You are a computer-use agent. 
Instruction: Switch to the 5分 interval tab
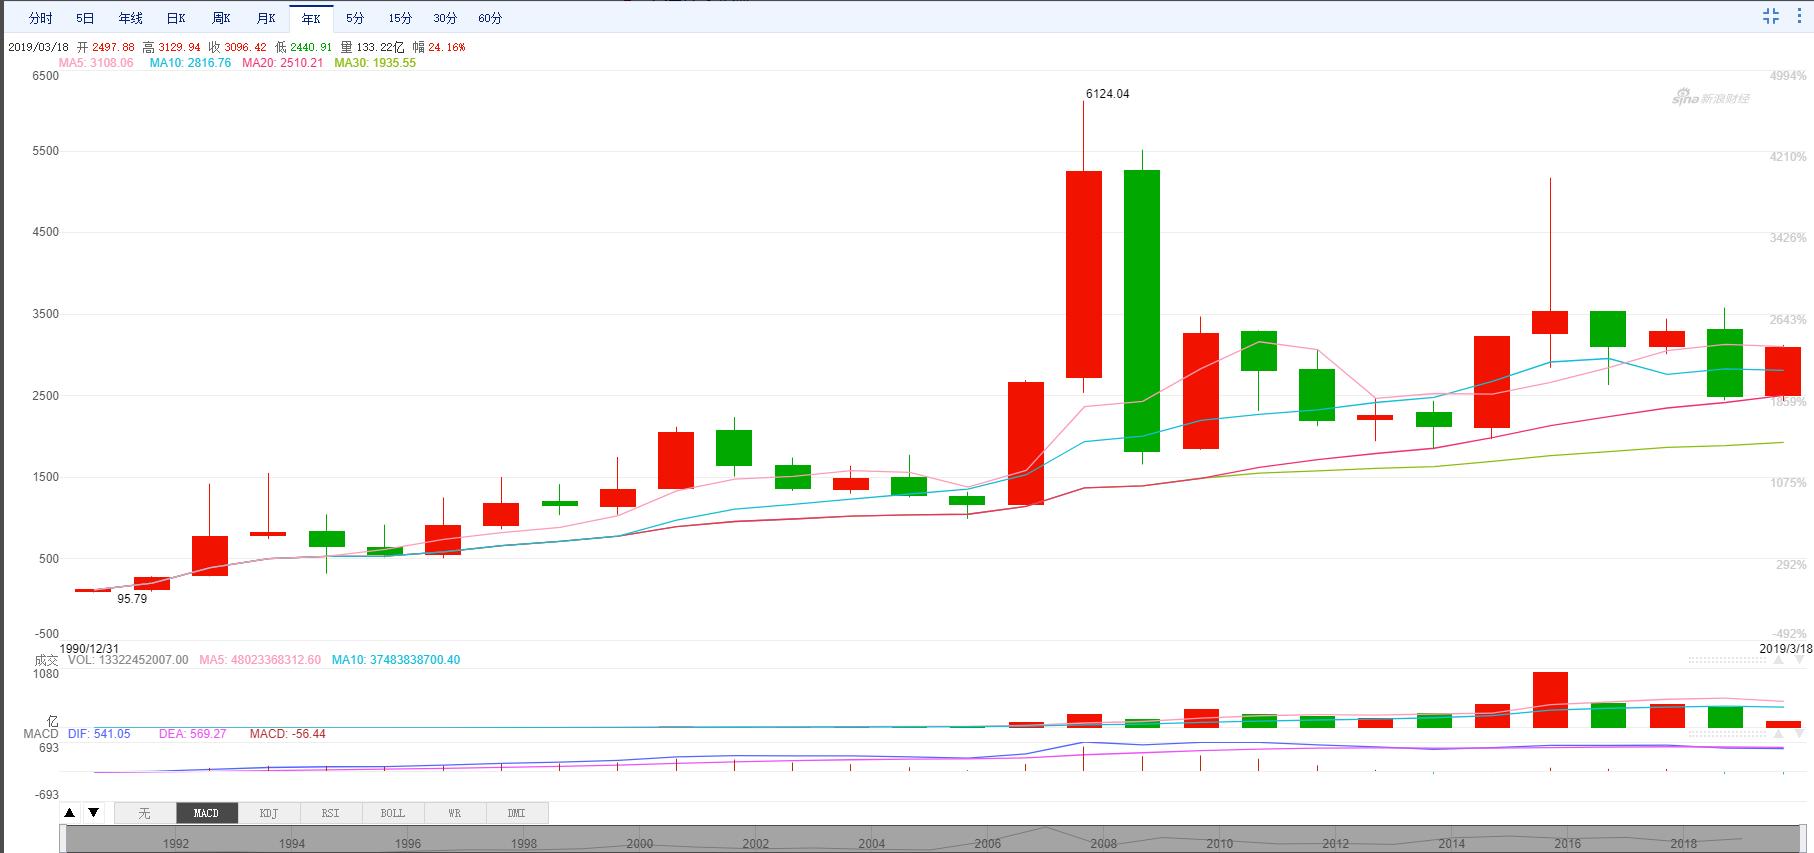point(355,18)
